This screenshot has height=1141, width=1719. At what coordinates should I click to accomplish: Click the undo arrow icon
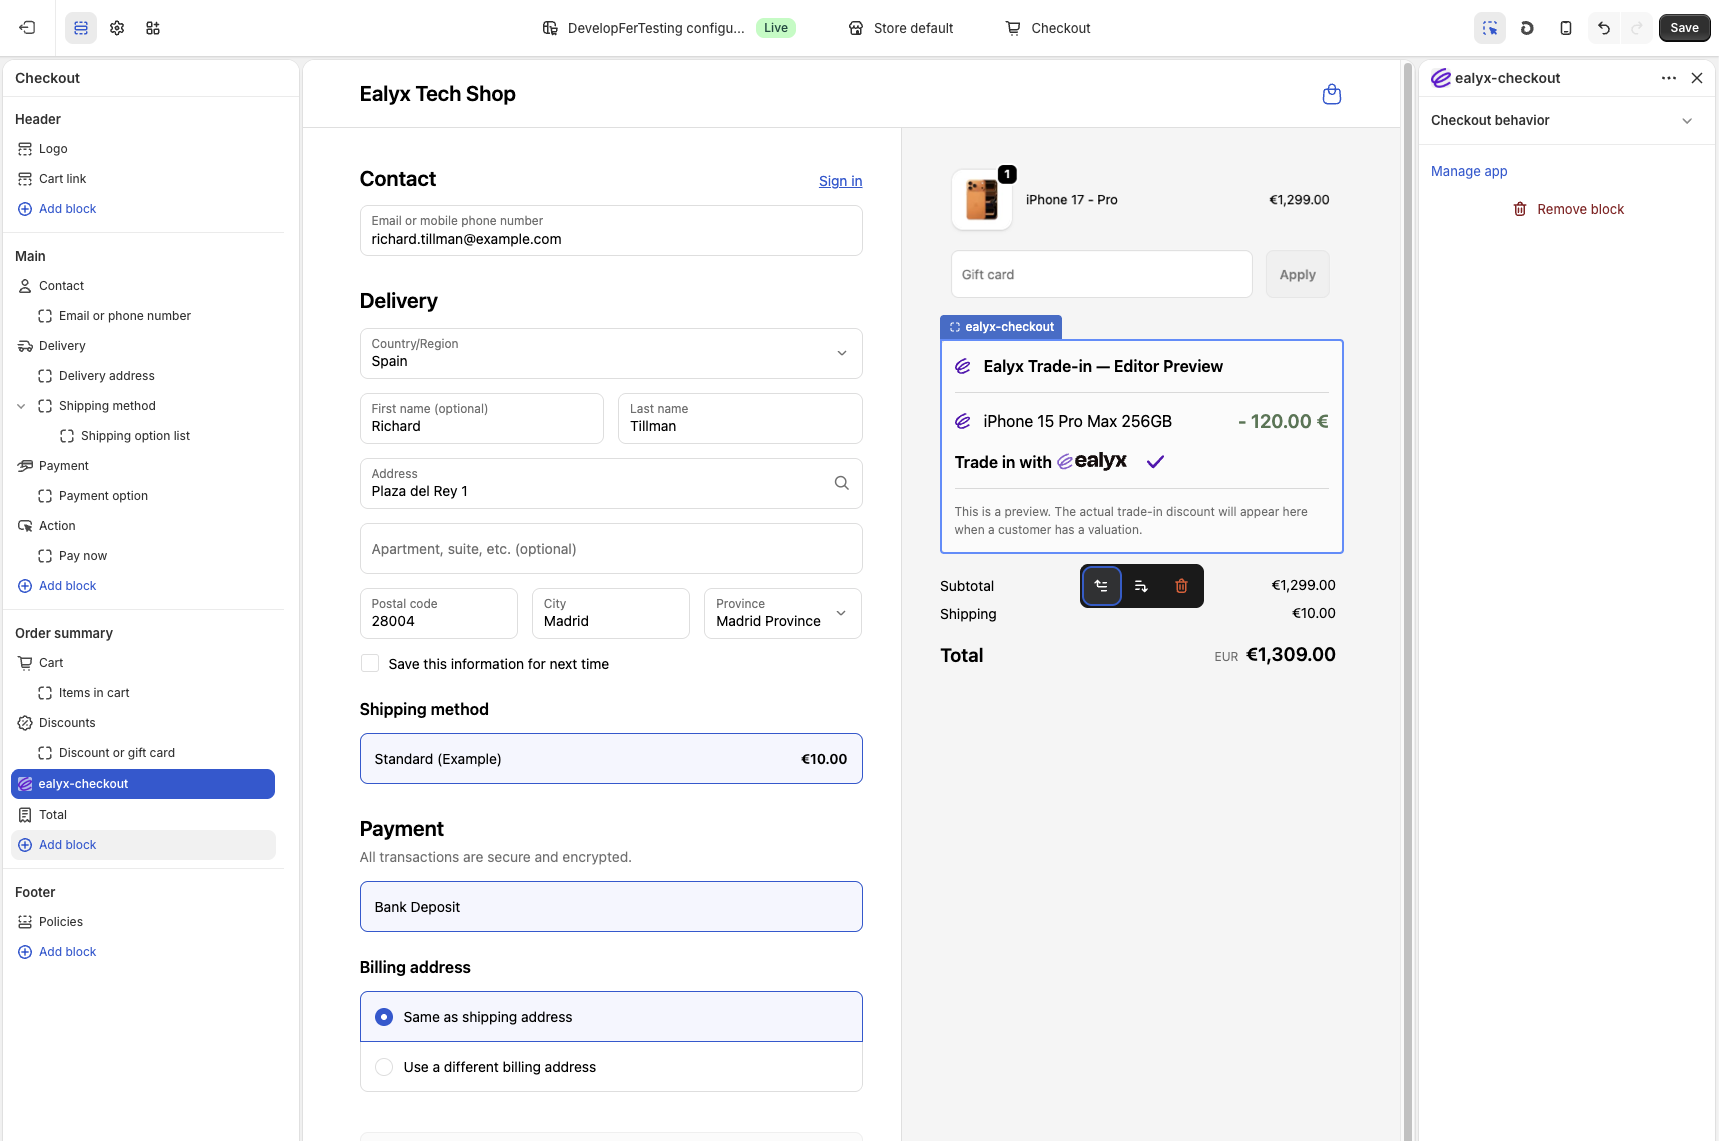1603,28
